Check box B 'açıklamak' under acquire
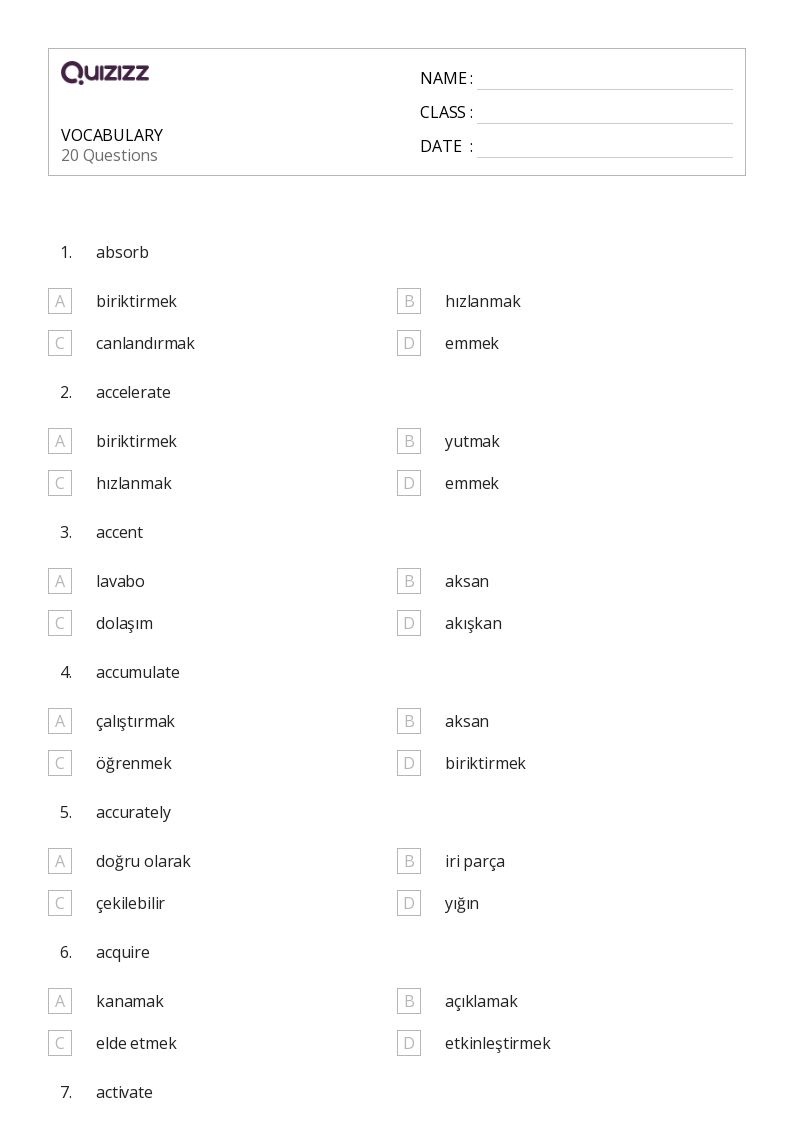Image resolution: width=794 pixels, height=1123 pixels. pyautogui.click(x=409, y=1001)
